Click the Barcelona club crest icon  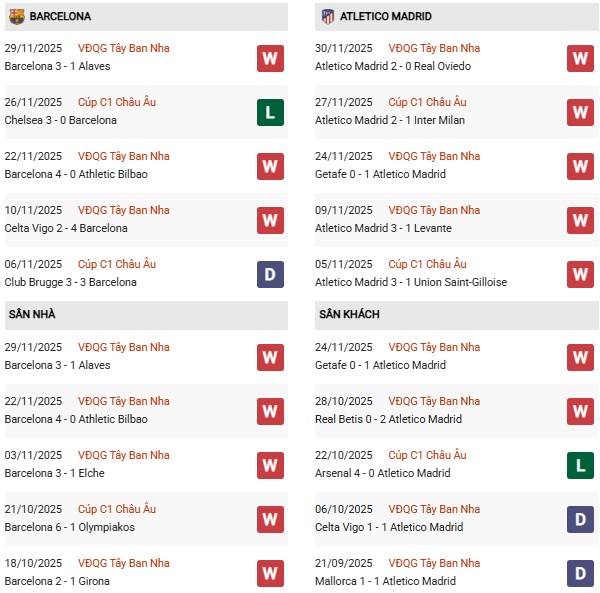[16, 17]
